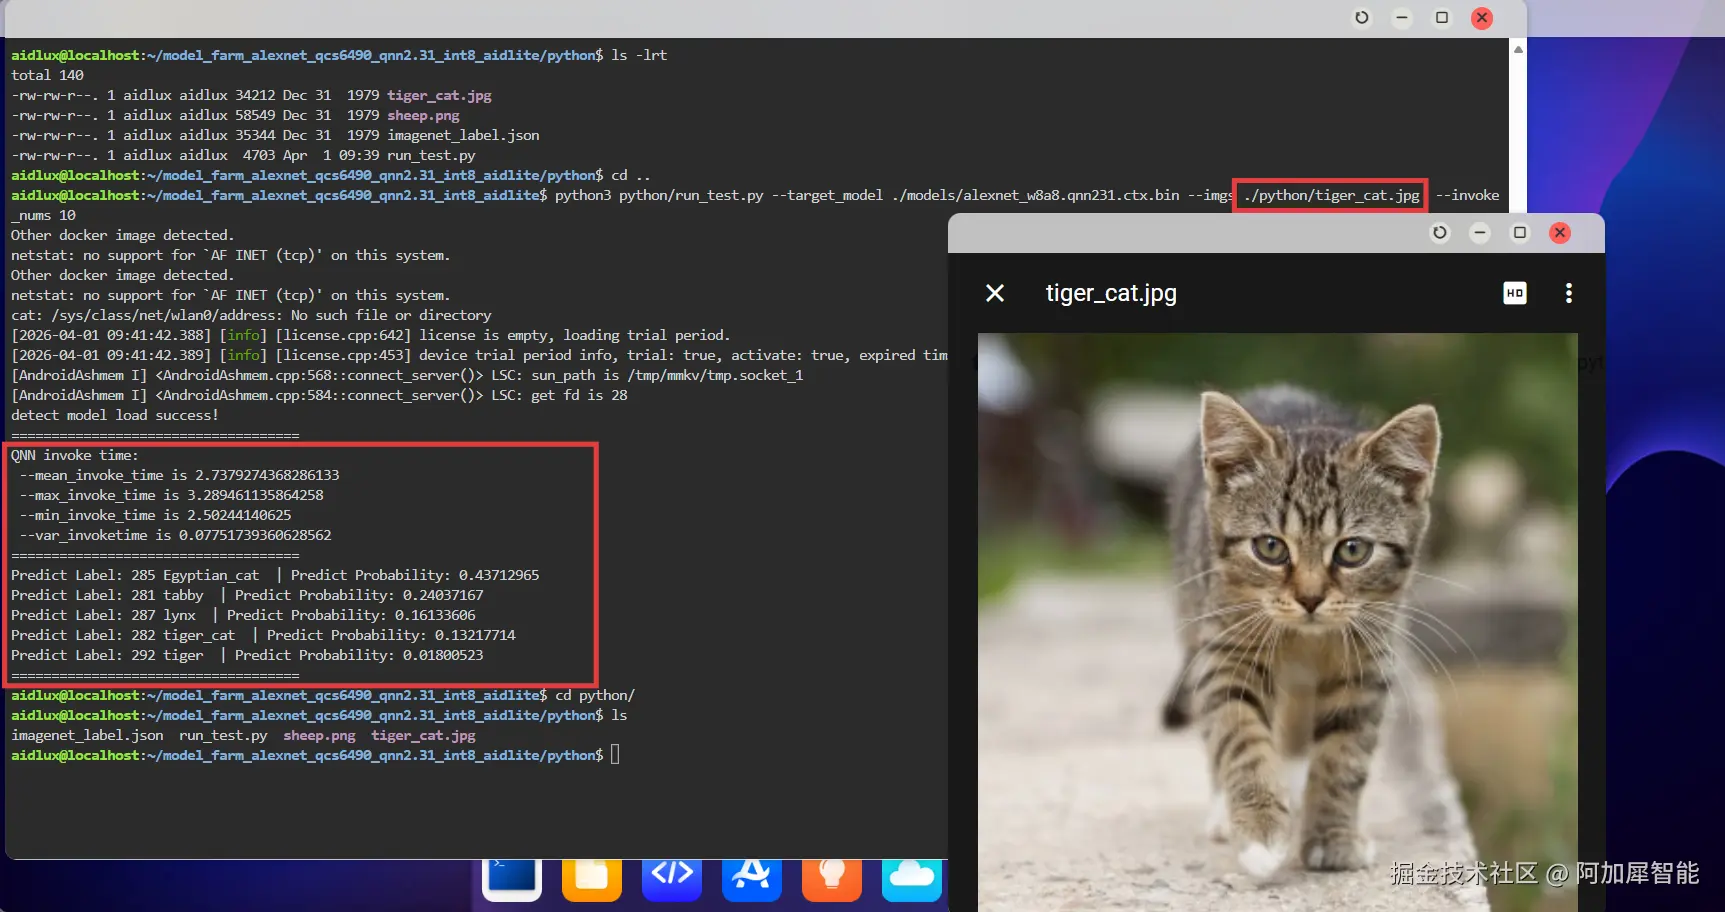The height and width of the screenshot is (912, 1725).
Task: Open the cloud app in dock
Action: coord(912,878)
